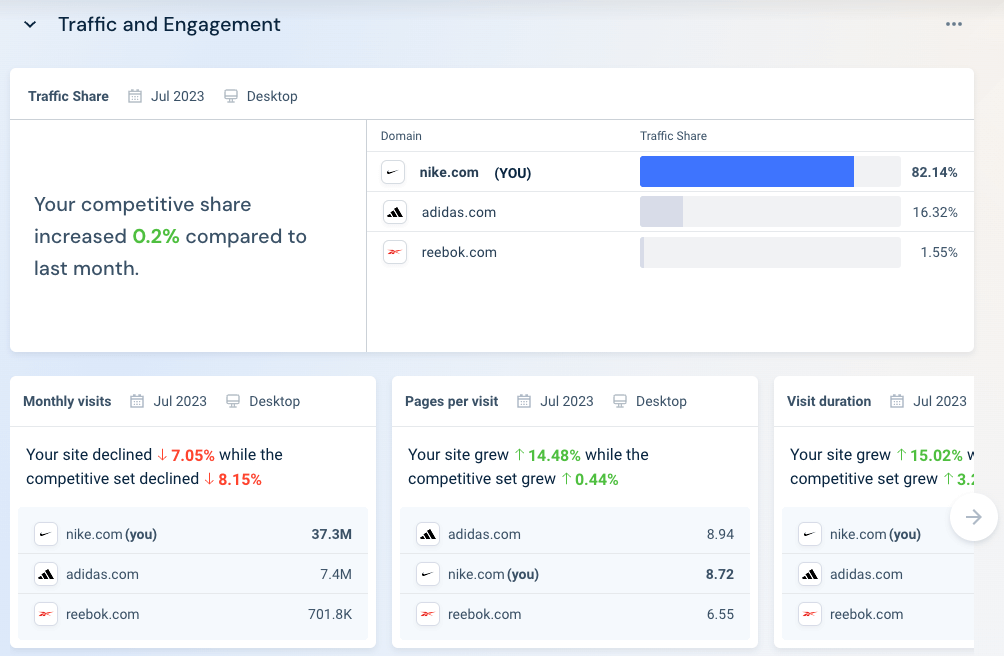Click nike.com logo in Pages per visit card
This screenshot has height=656, width=1004.
click(x=428, y=574)
